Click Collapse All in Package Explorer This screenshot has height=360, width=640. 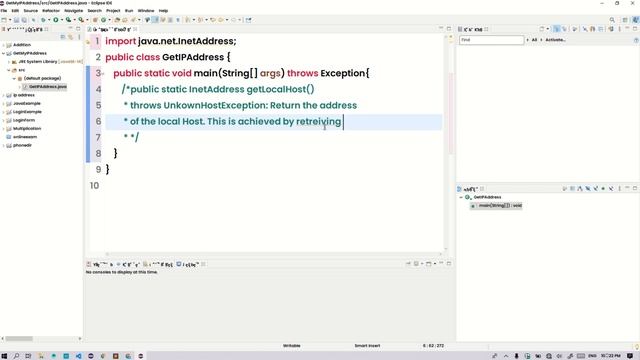[63, 37]
